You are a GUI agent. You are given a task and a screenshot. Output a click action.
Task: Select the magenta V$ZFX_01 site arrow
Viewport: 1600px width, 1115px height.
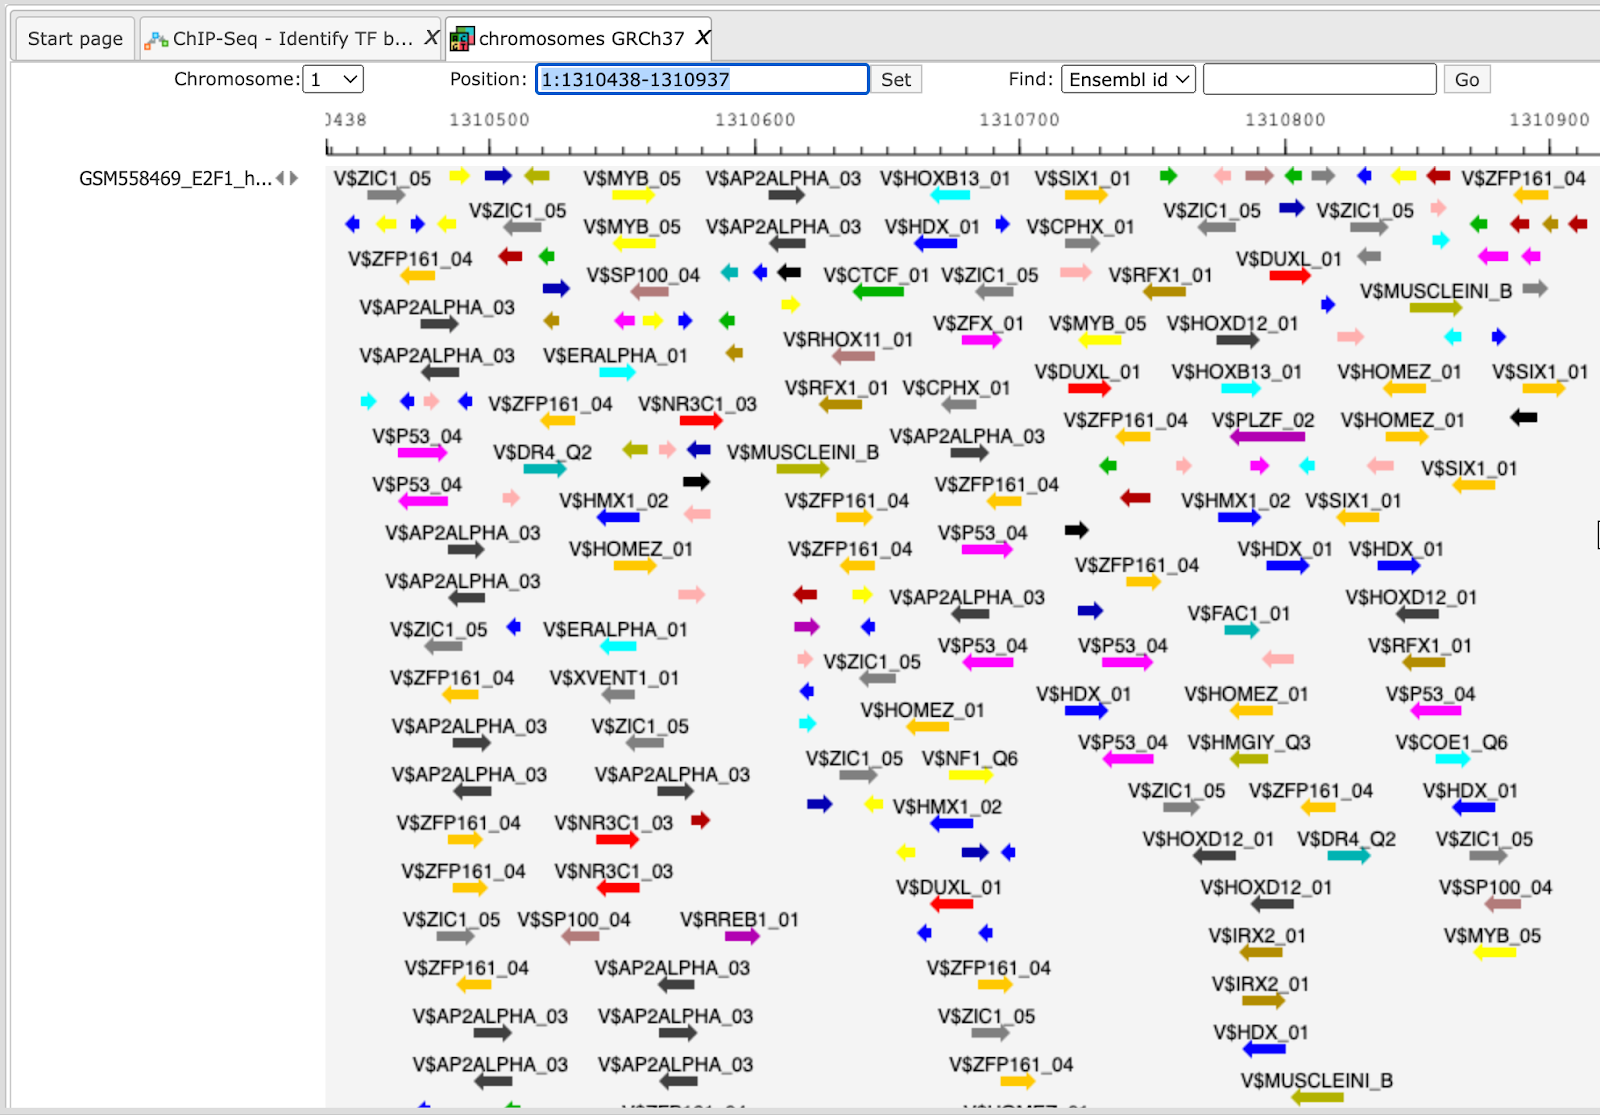click(x=981, y=340)
